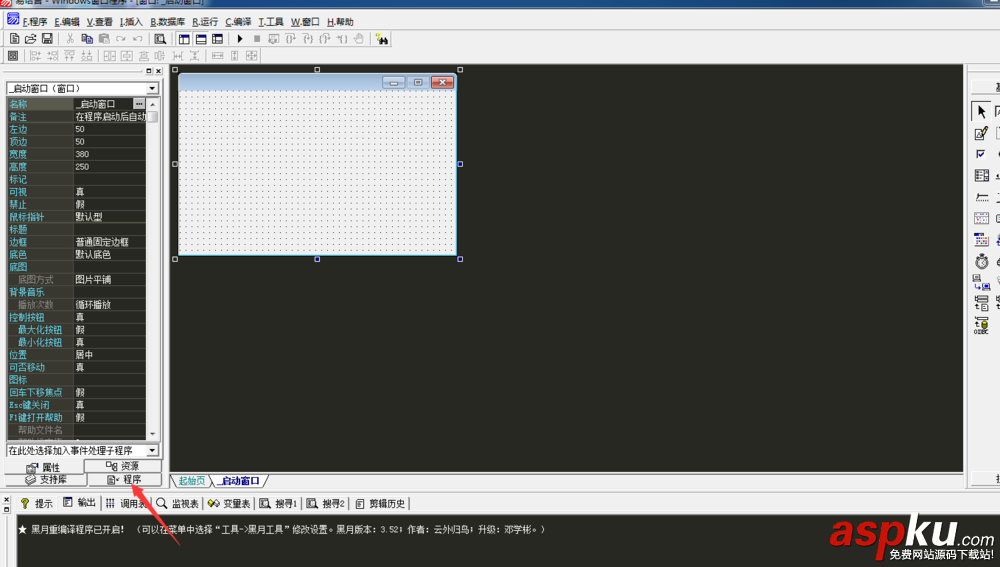Viewport: 1000px width, 567px height.
Task: Open the 输出 output tab
Action: pos(79,503)
